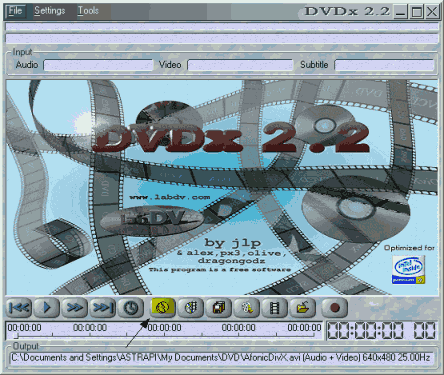Click the timeline slider handle
444x375 pixels.
coord(16,335)
